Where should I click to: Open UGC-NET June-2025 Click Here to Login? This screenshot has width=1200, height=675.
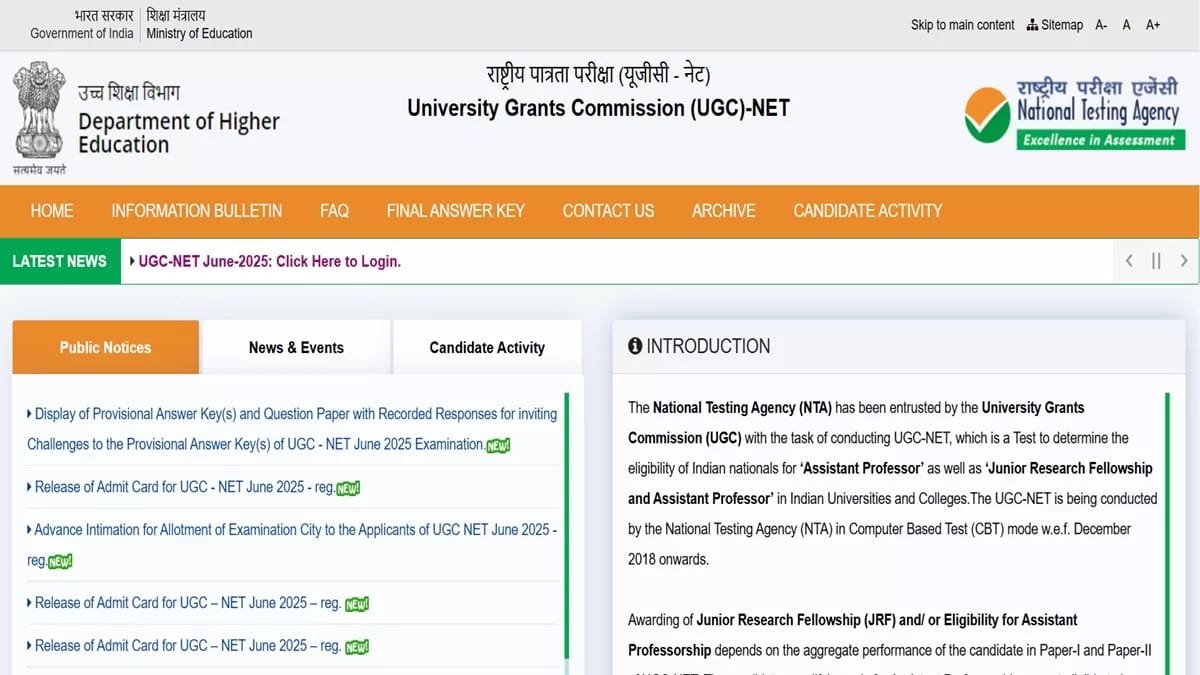(x=269, y=262)
